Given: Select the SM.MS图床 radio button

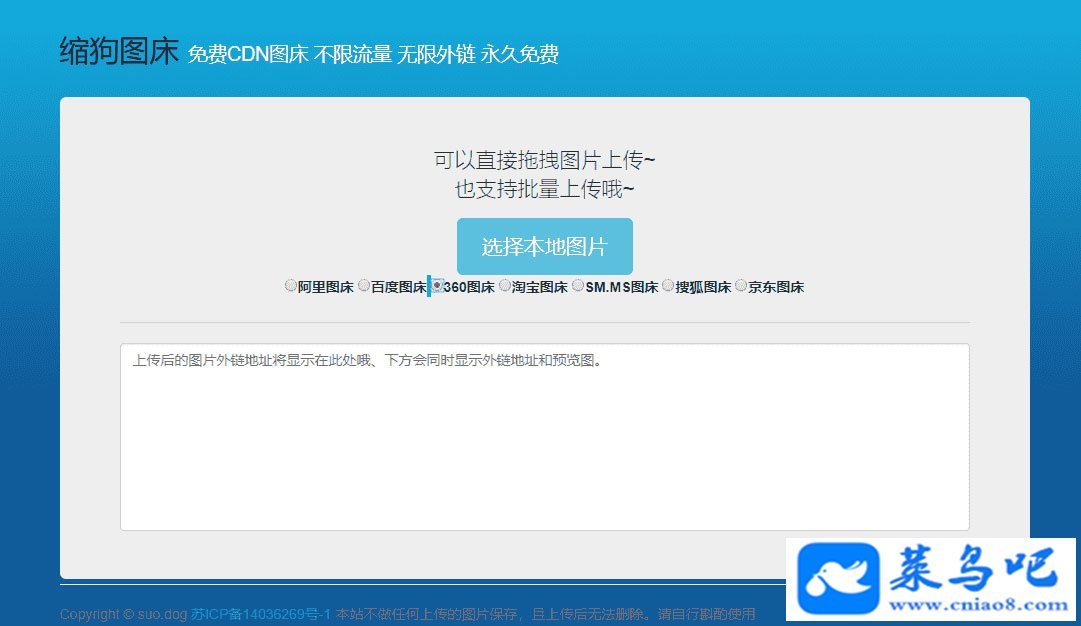Looking at the screenshot, I should [578, 285].
